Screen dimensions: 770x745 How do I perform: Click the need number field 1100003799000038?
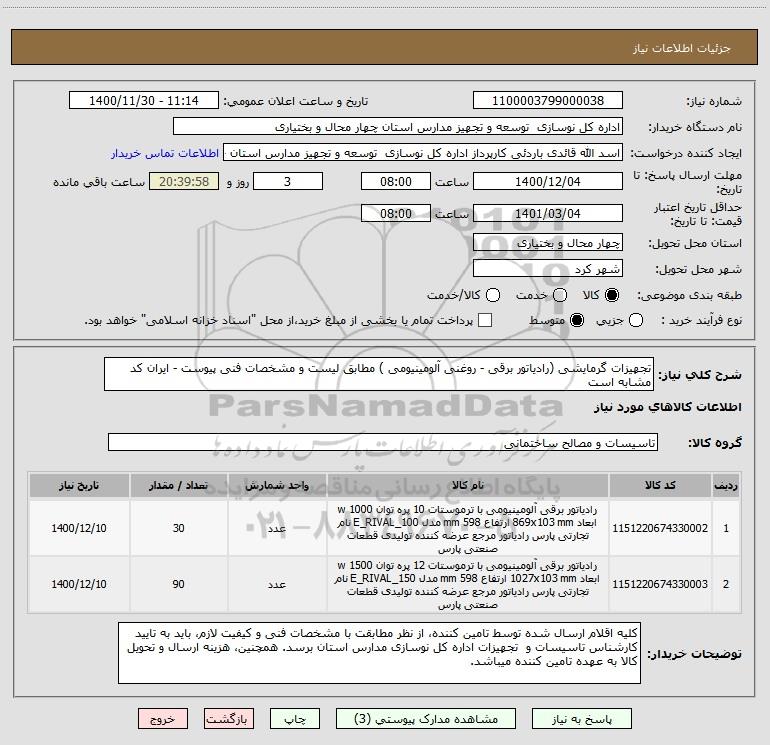point(548,100)
